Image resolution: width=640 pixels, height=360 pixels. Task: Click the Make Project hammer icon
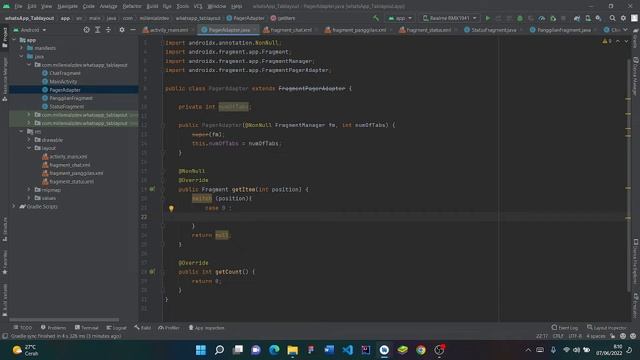tap(376, 18)
